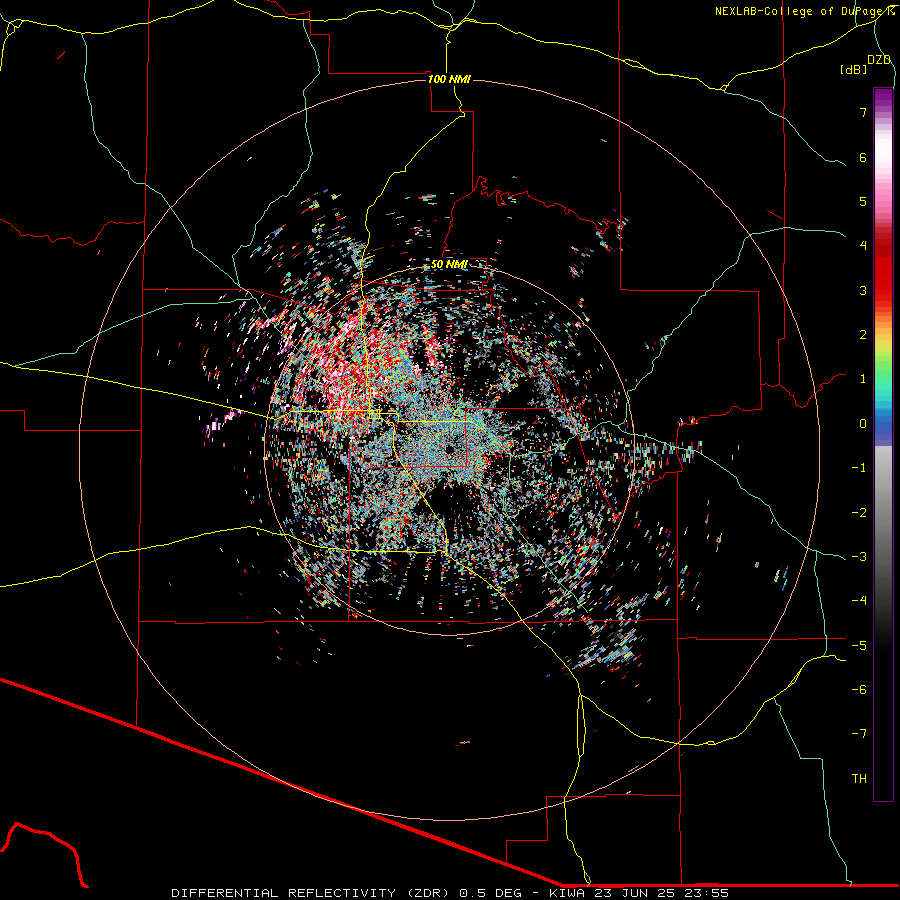Click the positive 1 scale value
900x900 pixels.
[x=863, y=379]
